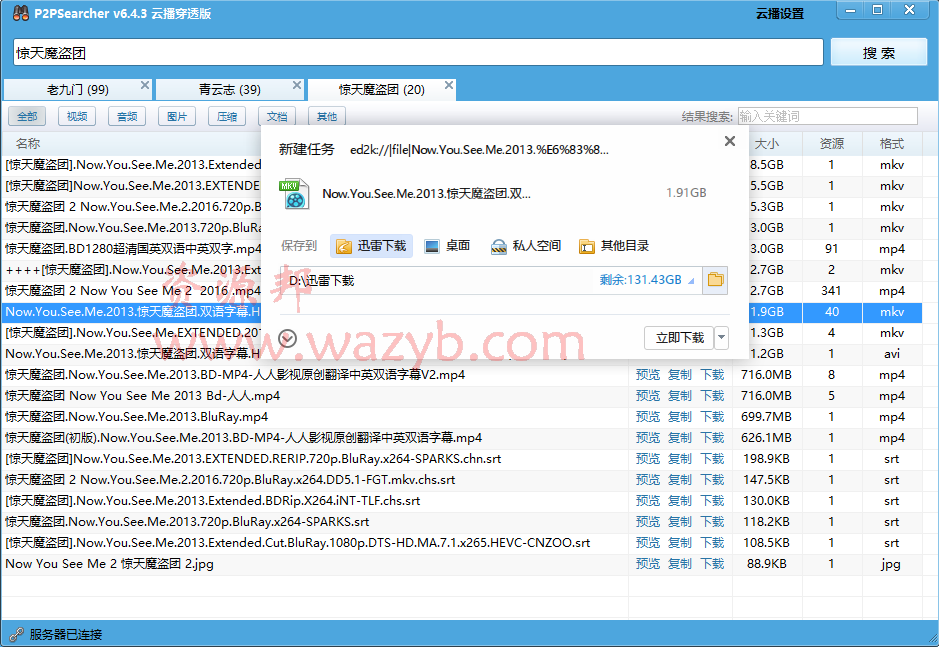Open 云播设置 in title bar
This screenshot has height=647, width=939.
(780, 13)
